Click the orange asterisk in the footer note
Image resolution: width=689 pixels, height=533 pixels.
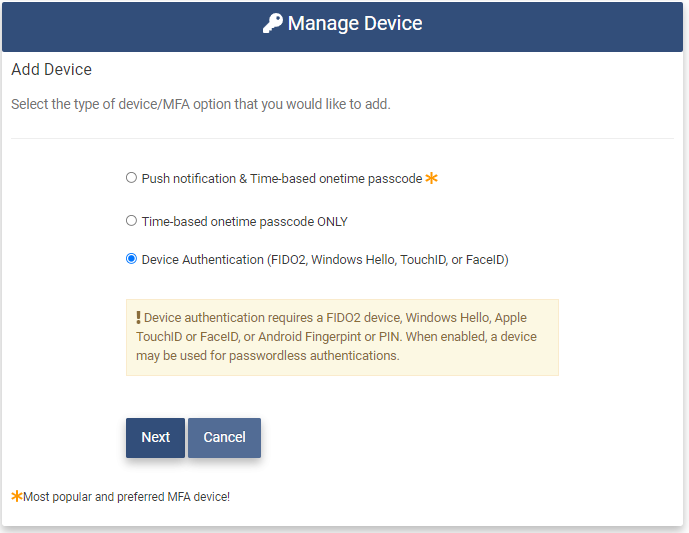[16, 496]
